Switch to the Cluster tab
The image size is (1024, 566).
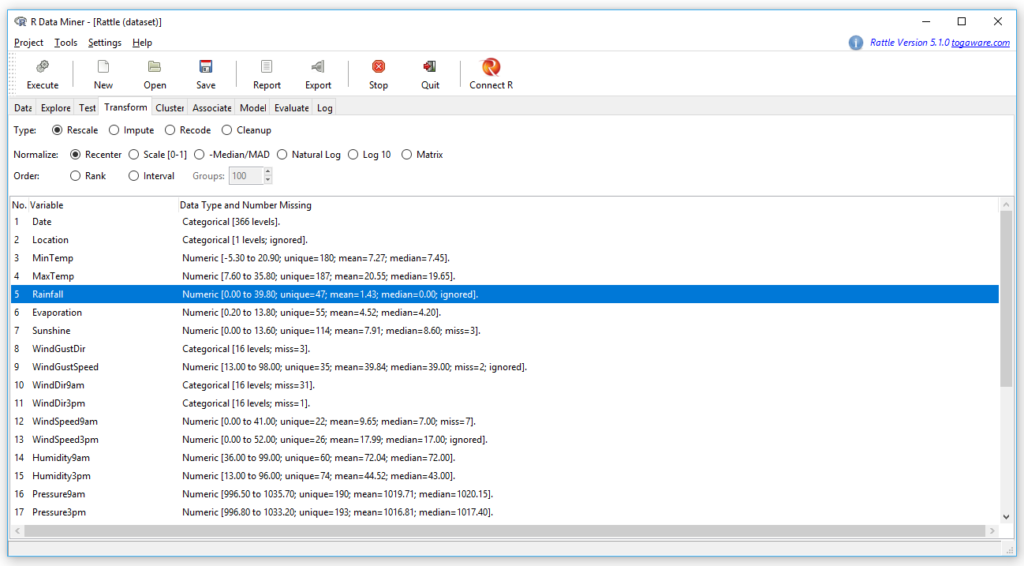pyautogui.click(x=170, y=108)
